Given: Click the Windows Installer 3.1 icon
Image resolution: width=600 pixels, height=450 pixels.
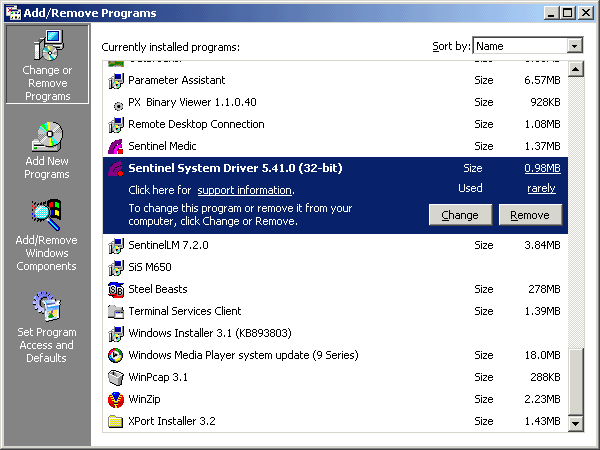Looking at the screenshot, I should pyautogui.click(x=116, y=333).
